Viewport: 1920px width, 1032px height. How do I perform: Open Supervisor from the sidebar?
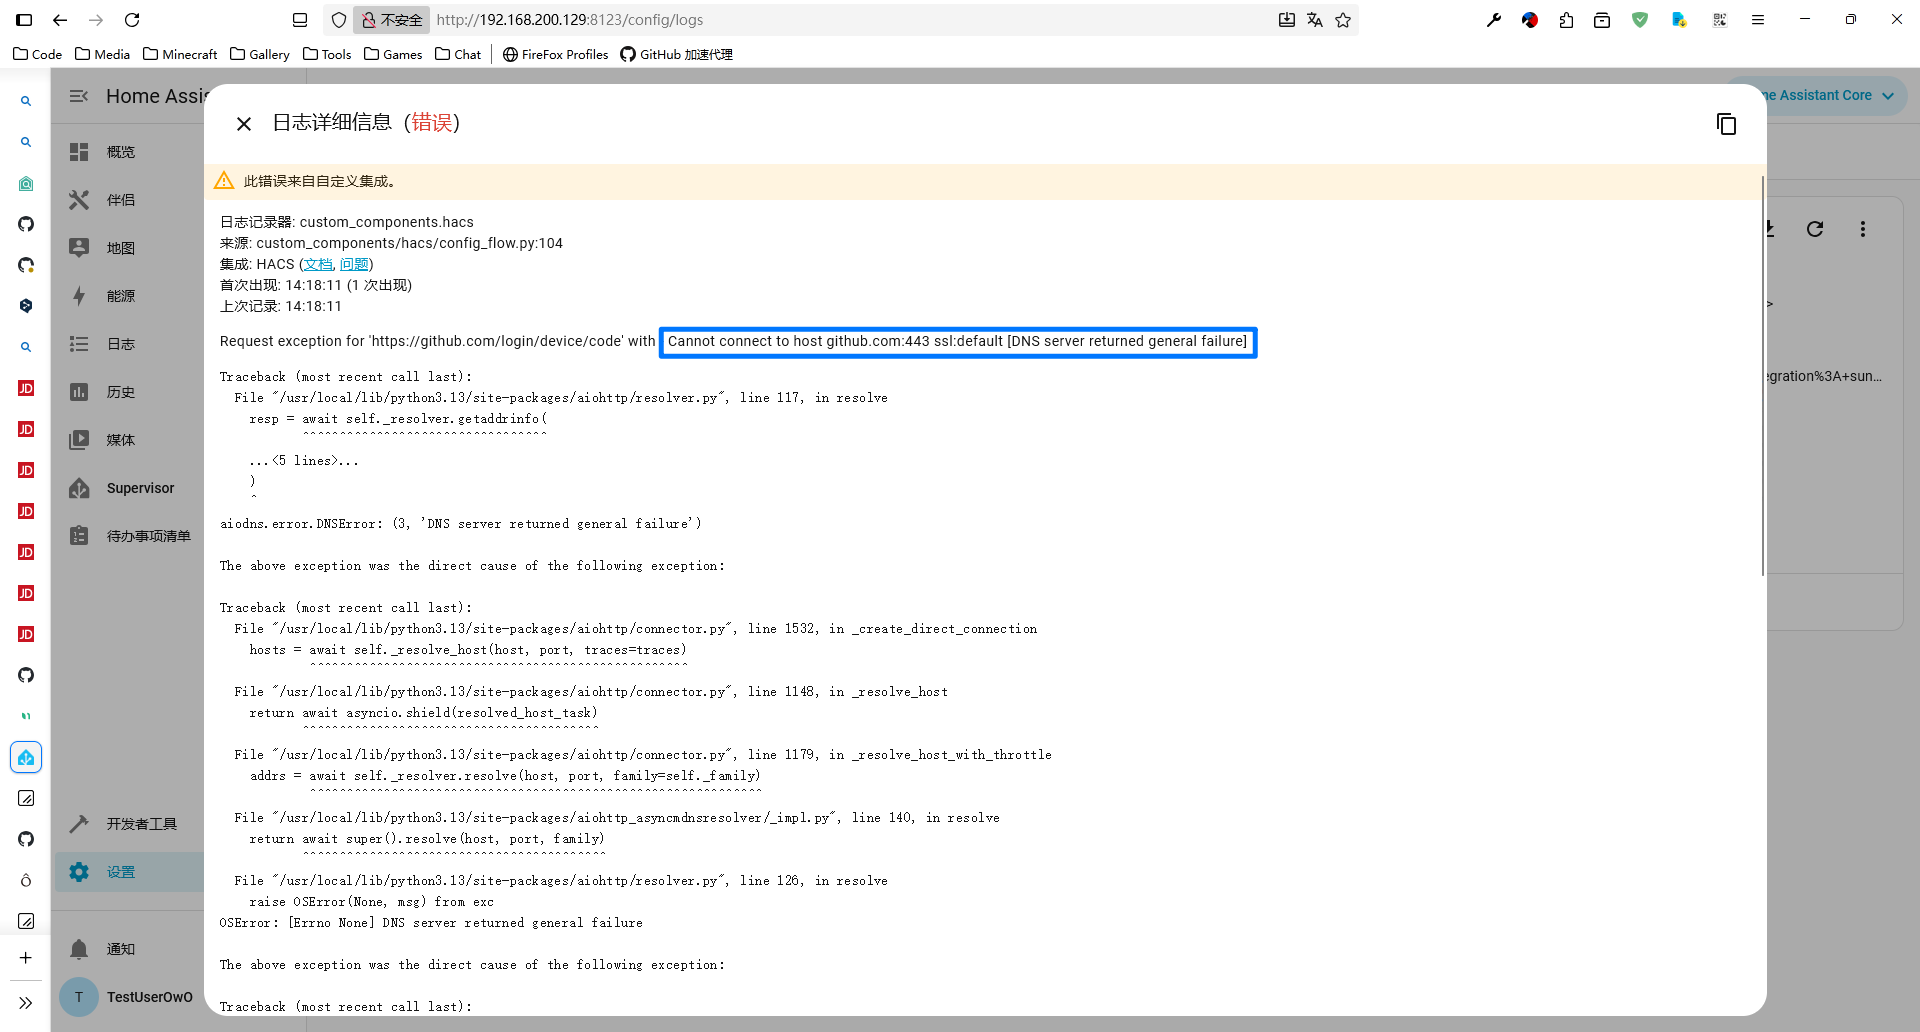pyautogui.click(x=140, y=488)
